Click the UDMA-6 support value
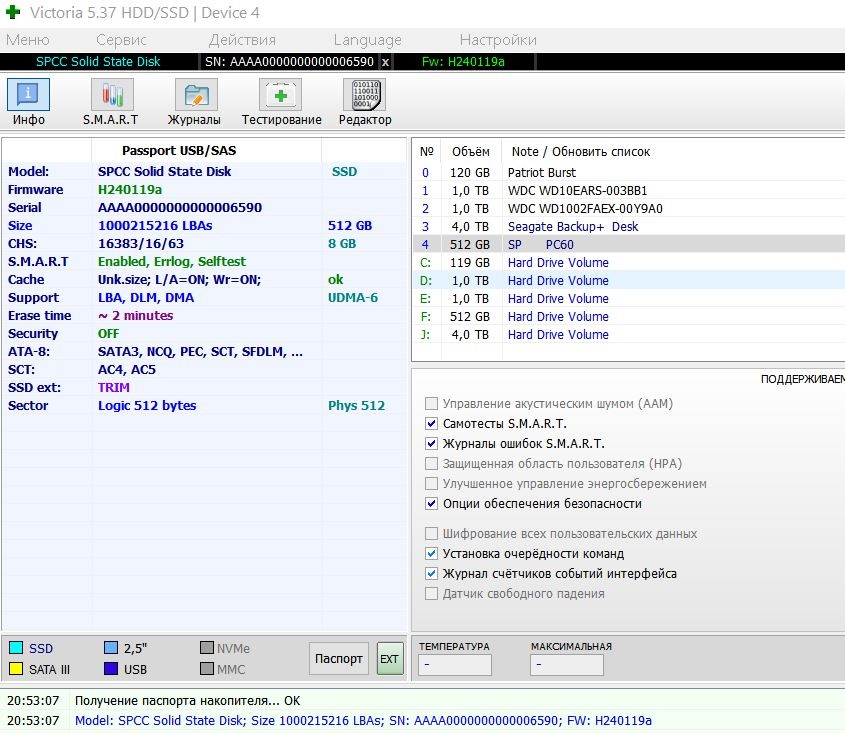 click(x=353, y=298)
